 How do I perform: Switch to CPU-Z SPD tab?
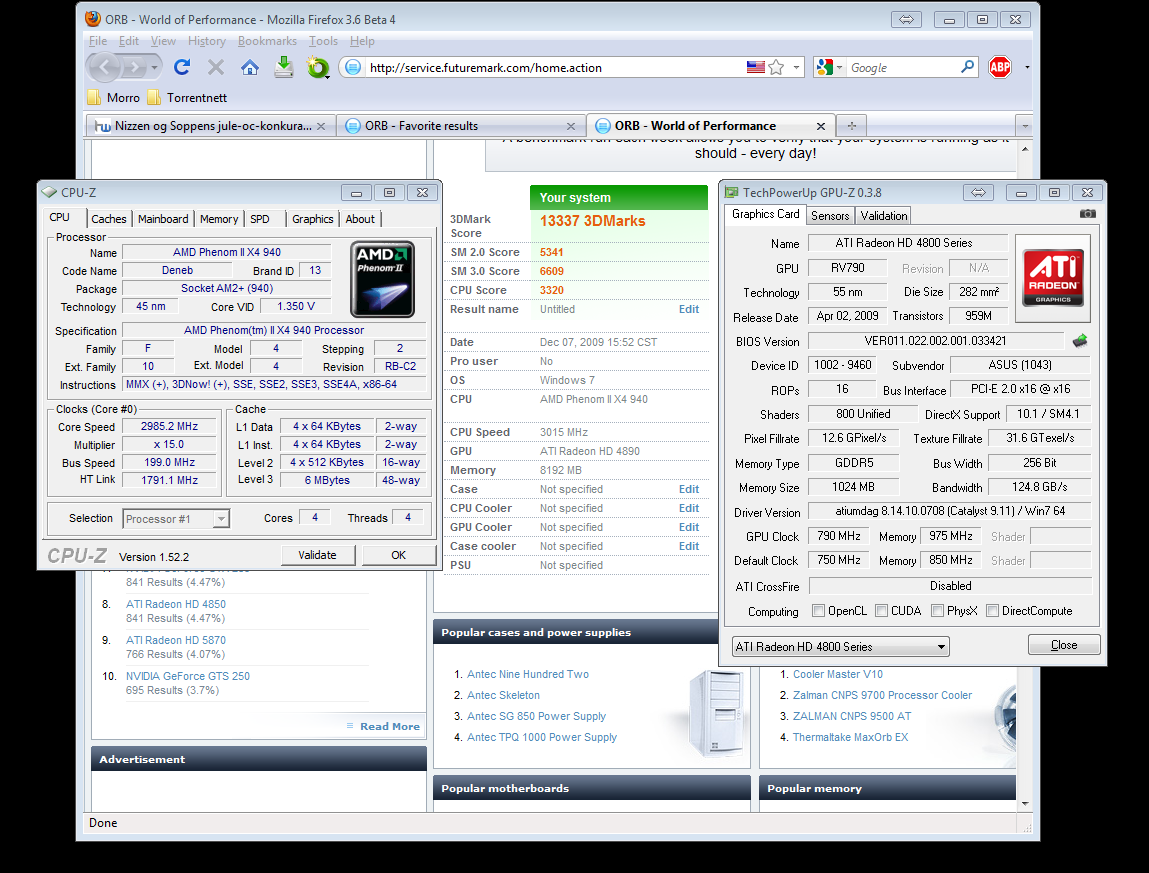click(259, 219)
